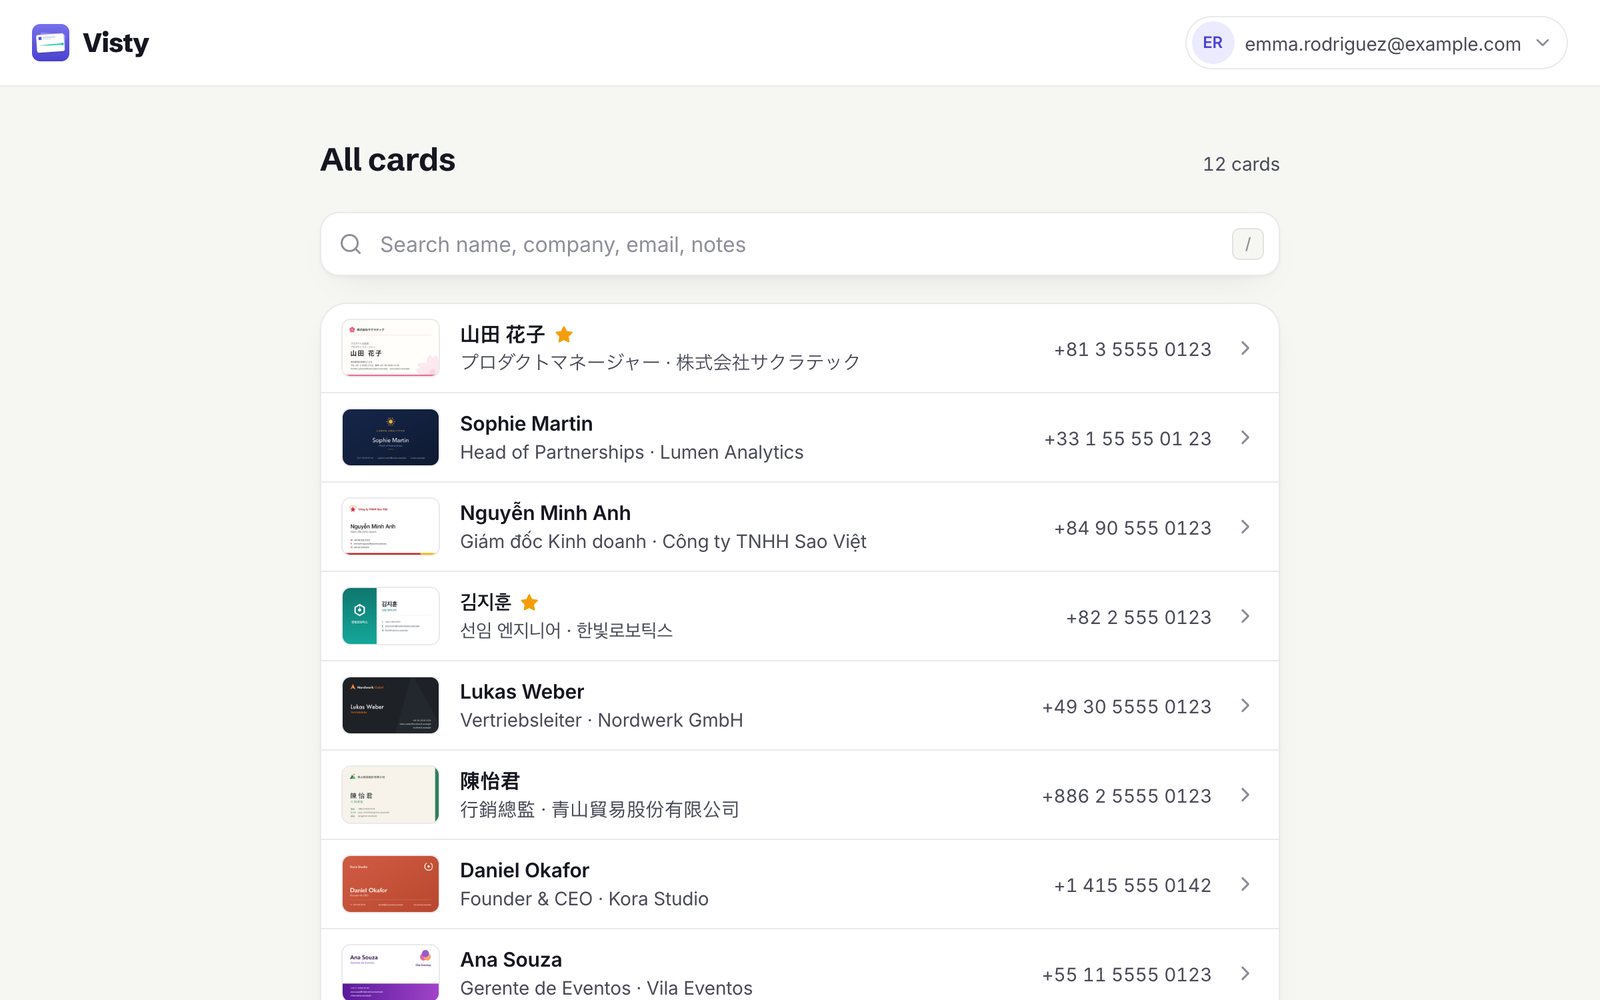The width and height of the screenshot is (1600, 1000).
Task: Open 김지훈 card via its chevron
Action: (x=1245, y=616)
